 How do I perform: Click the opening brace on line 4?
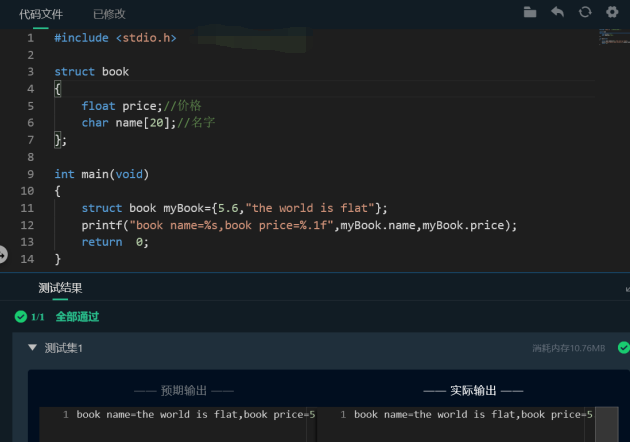[x=58, y=89]
